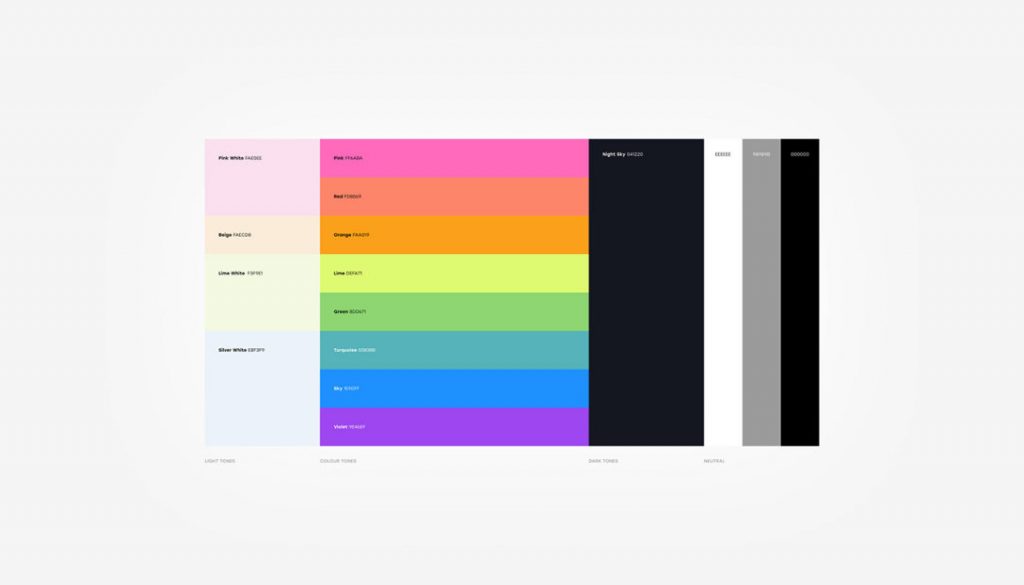
Task: Choose the Lime White light tone swatch
Action: click(263, 292)
